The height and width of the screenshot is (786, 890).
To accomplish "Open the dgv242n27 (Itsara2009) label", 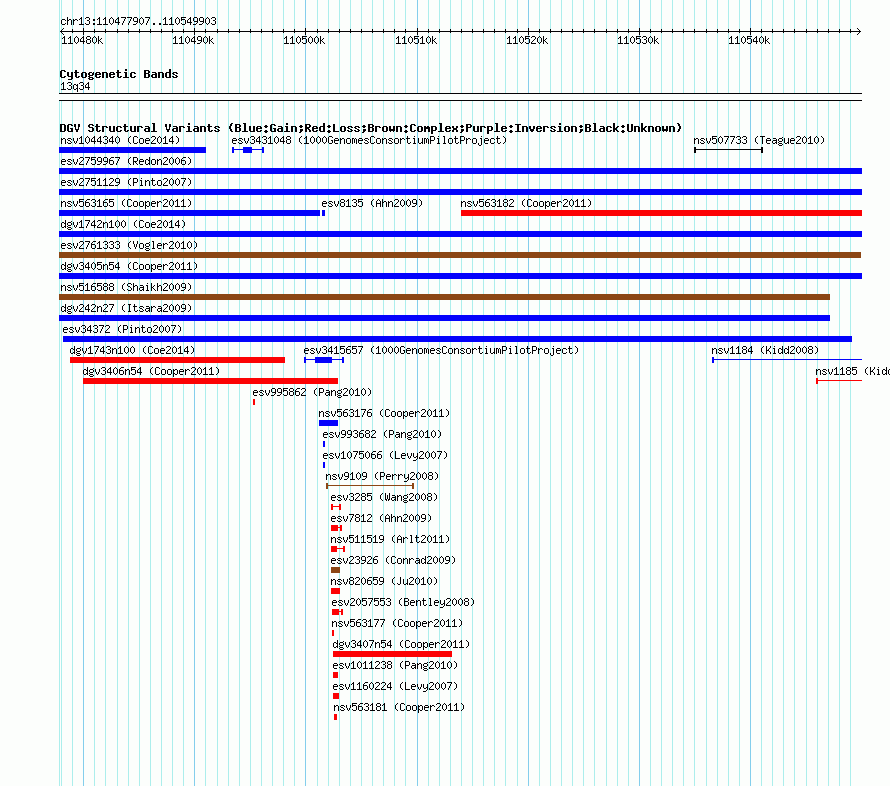I will click(126, 308).
